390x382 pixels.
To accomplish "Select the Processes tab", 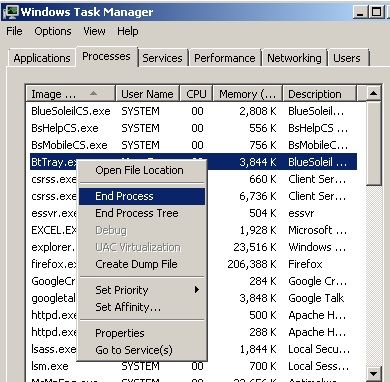I will (x=106, y=56).
